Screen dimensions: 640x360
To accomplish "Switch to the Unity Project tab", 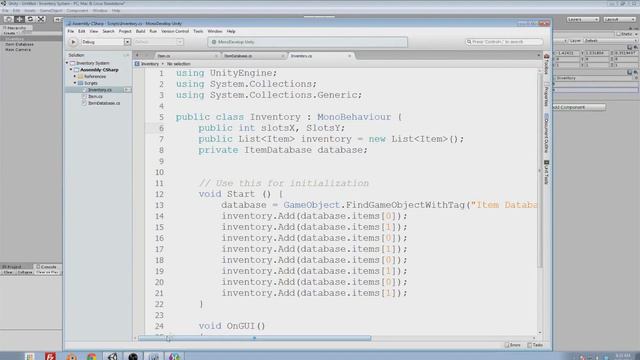I will [12, 267].
